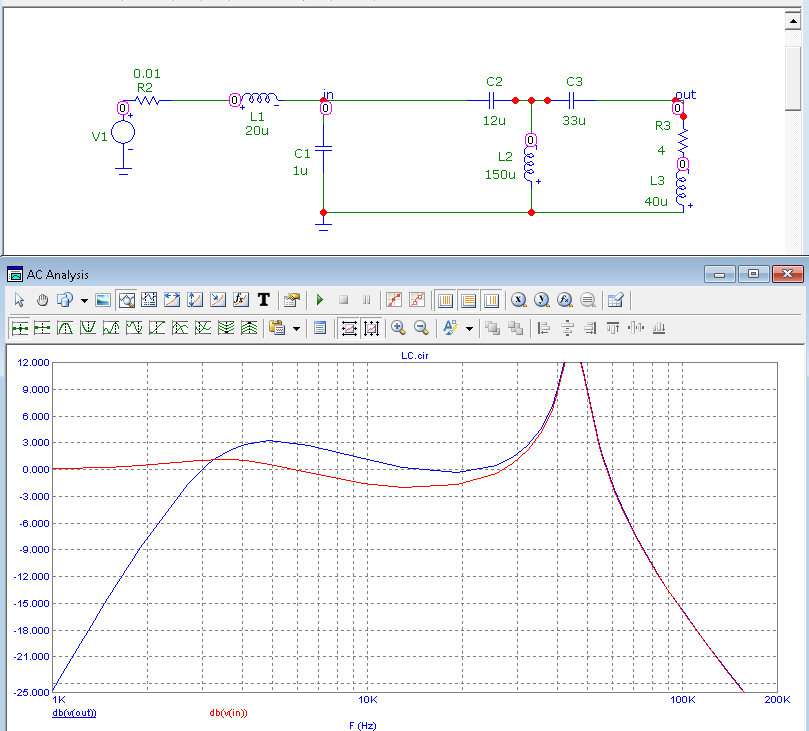Jump cursor to curve peak

(x=65, y=328)
